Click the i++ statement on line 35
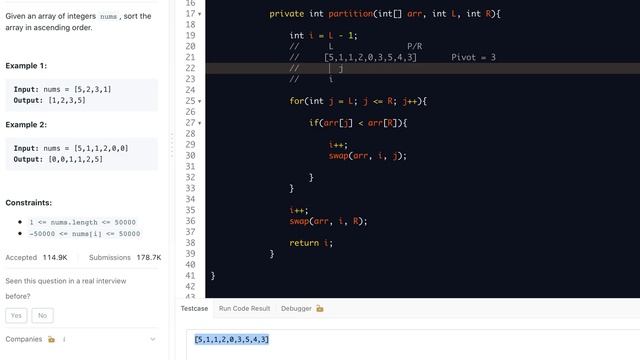The image size is (640, 360). click(299, 211)
